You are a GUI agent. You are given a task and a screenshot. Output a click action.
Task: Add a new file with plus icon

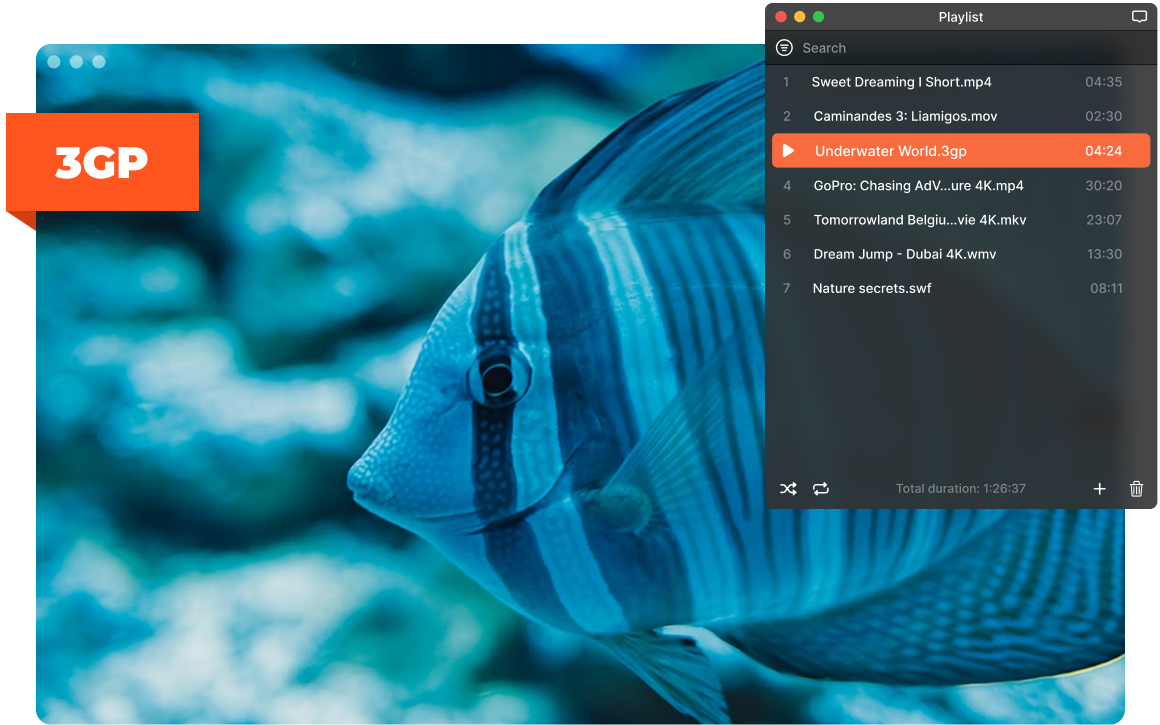click(1099, 489)
